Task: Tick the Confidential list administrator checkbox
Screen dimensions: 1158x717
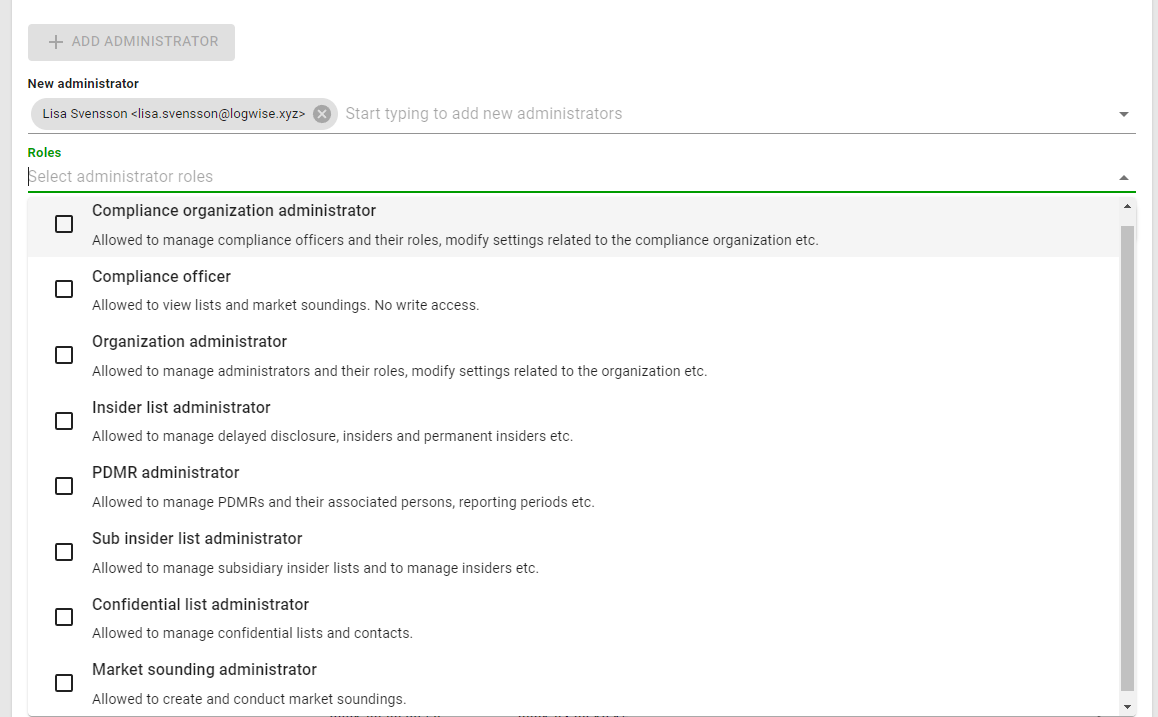Action: pos(64,617)
